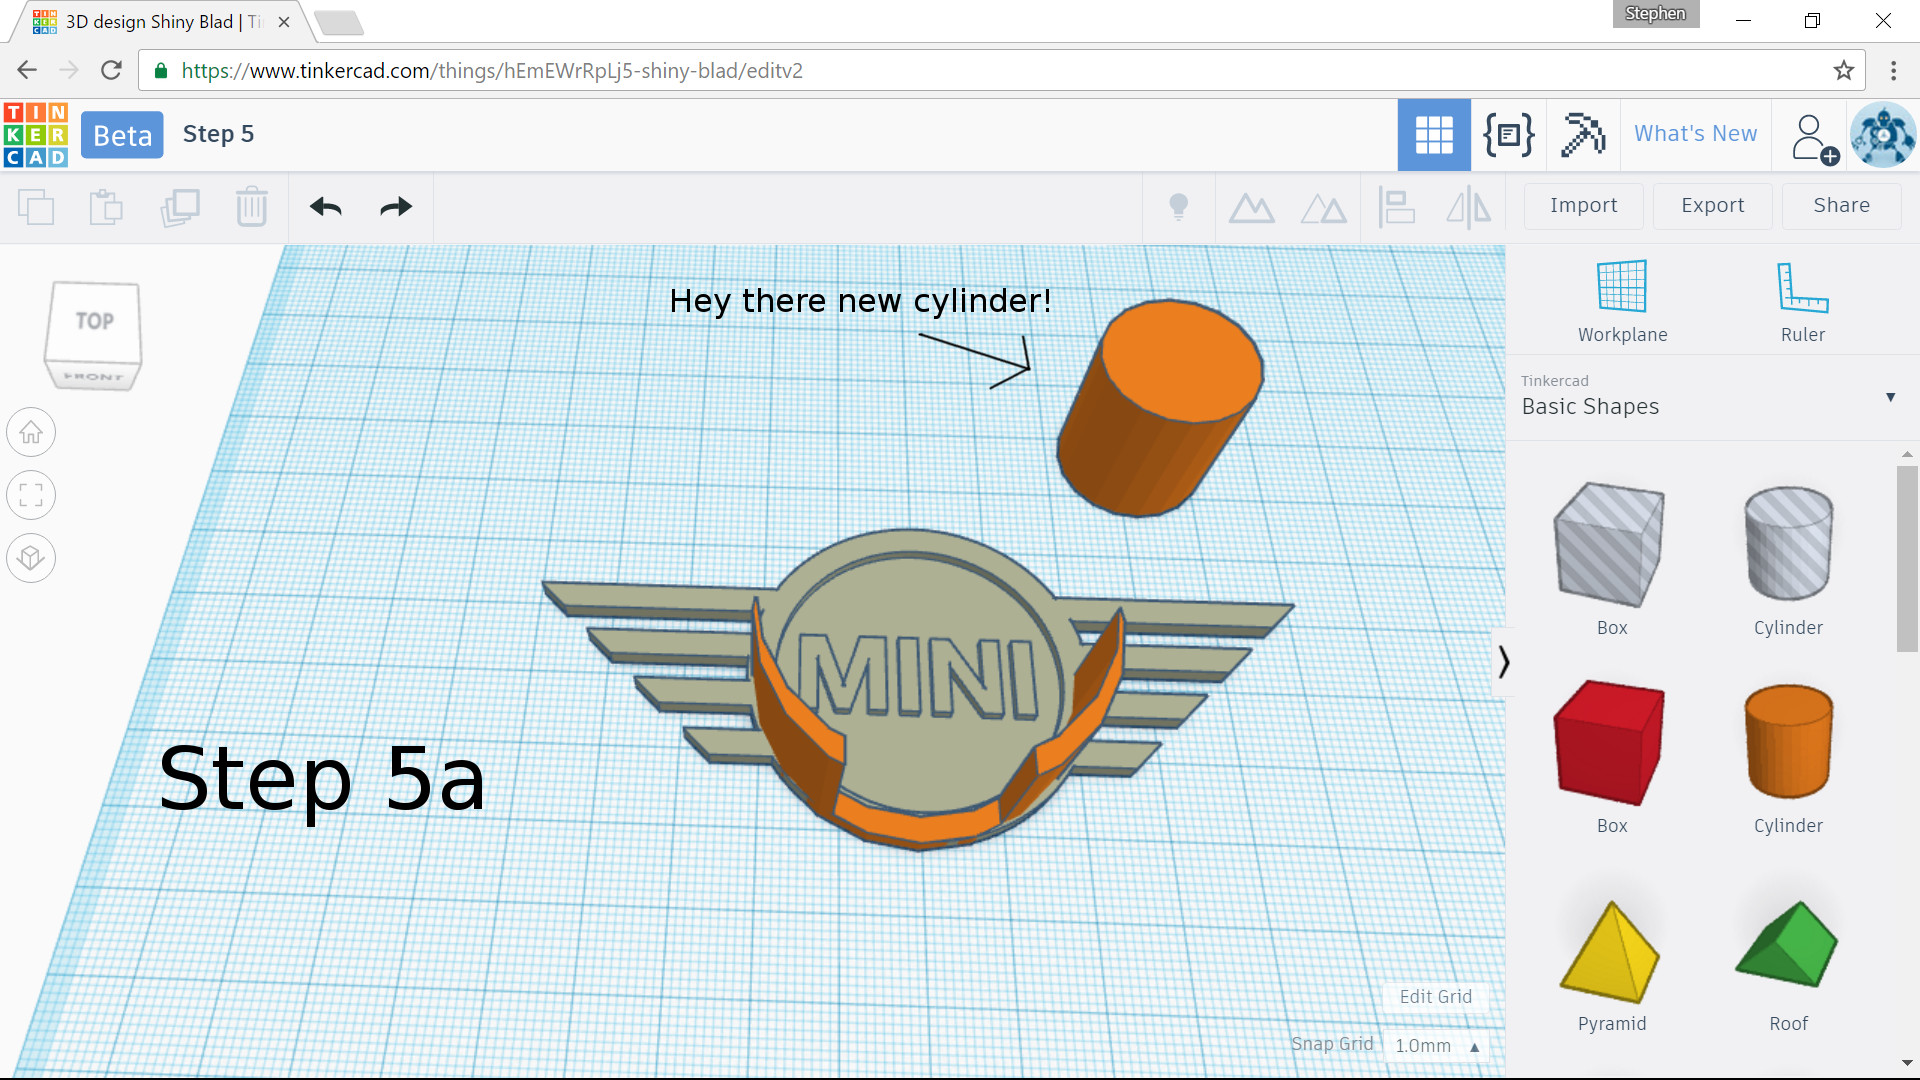Viewport: 1920px width, 1080px height.
Task: Open the Chrome three-dot menu
Action: click(x=1893, y=70)
